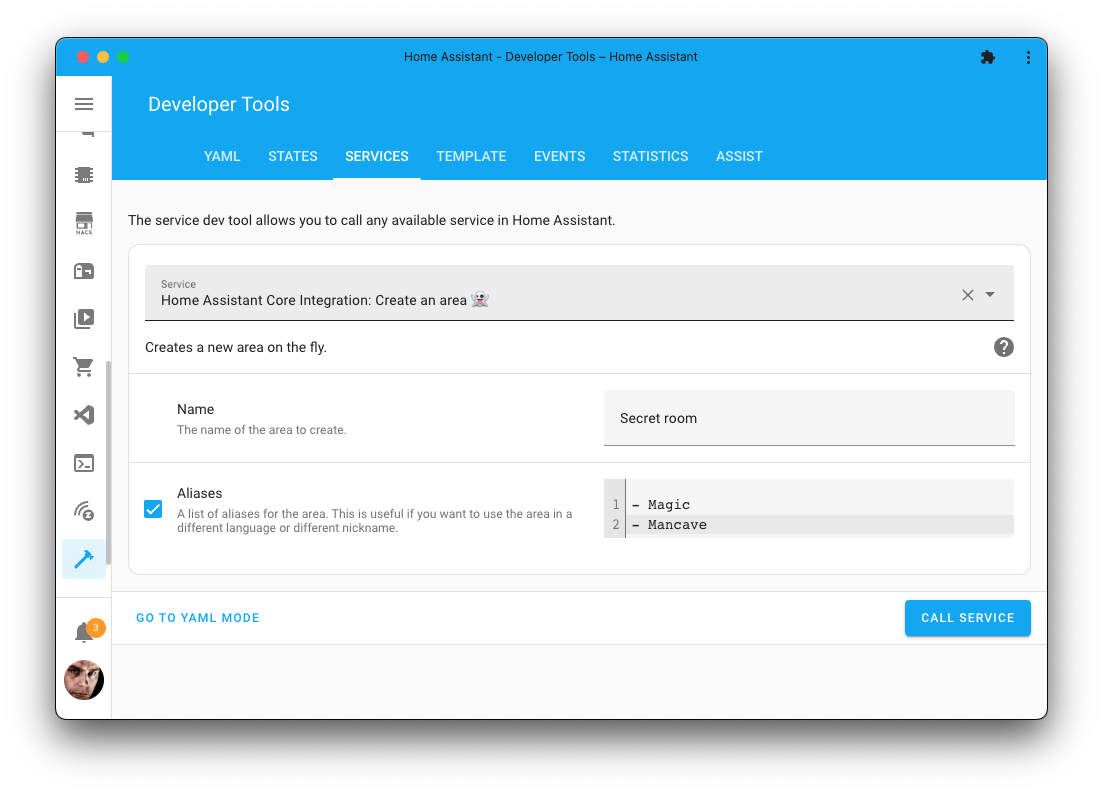Click the browser extensions puzzle icon
The image size is (1103, 793).
(x=988, y=57)
